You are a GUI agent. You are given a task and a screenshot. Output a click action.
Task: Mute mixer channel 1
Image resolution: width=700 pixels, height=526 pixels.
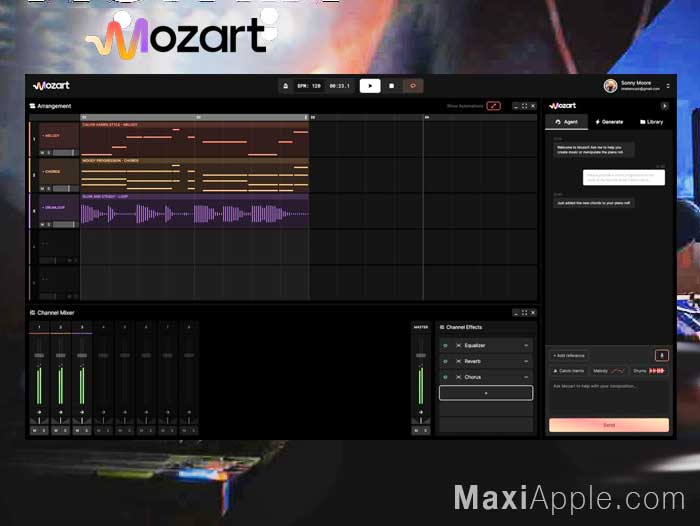click(x=34, y=430)
